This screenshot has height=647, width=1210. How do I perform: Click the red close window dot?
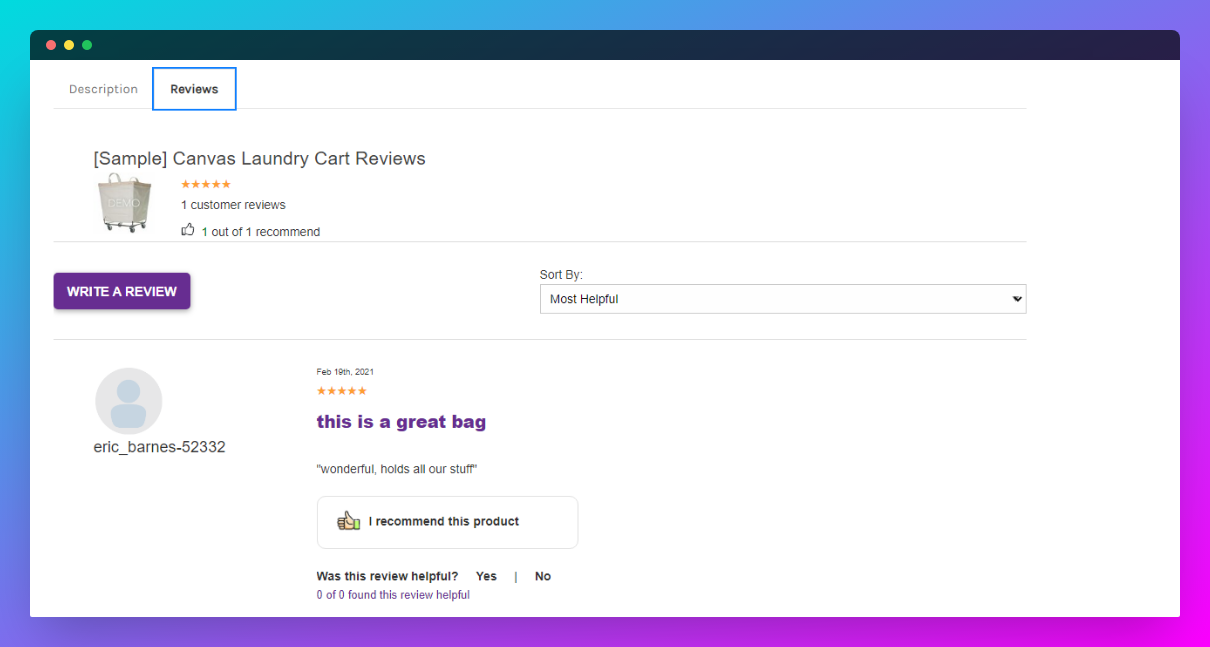coord(51,45)
